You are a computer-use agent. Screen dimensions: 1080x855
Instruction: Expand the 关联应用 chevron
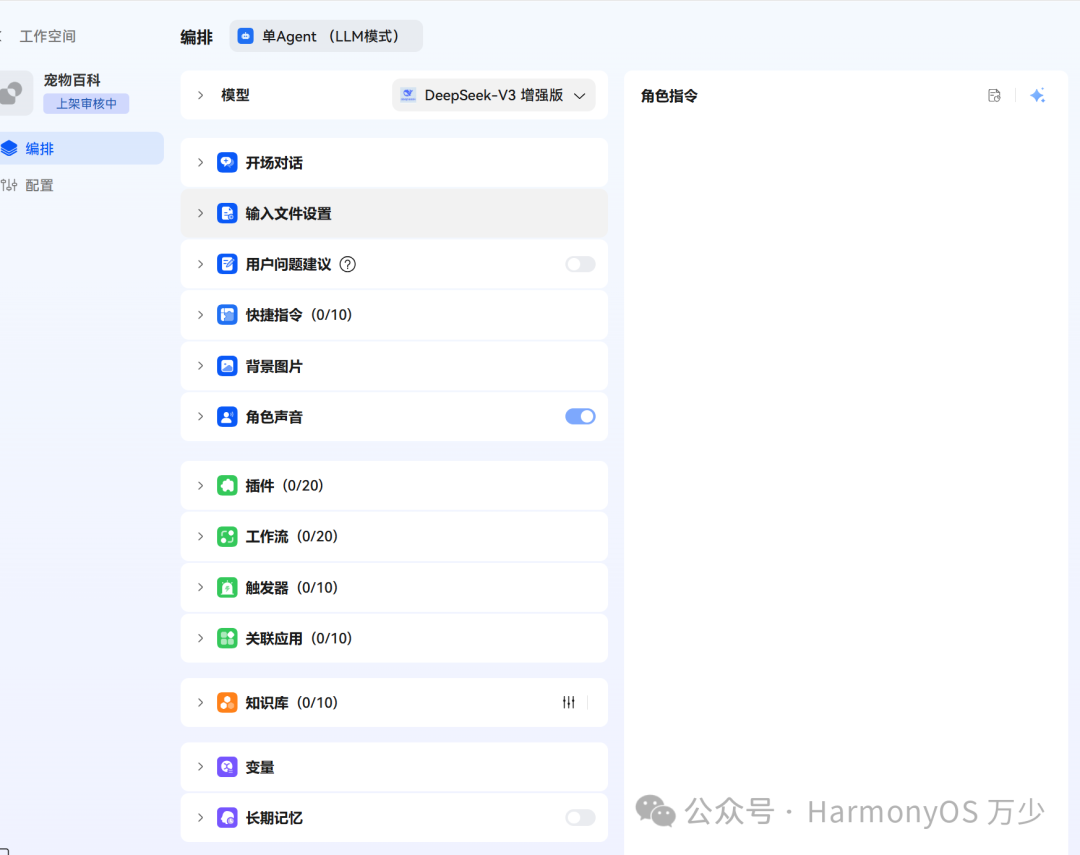200,638
